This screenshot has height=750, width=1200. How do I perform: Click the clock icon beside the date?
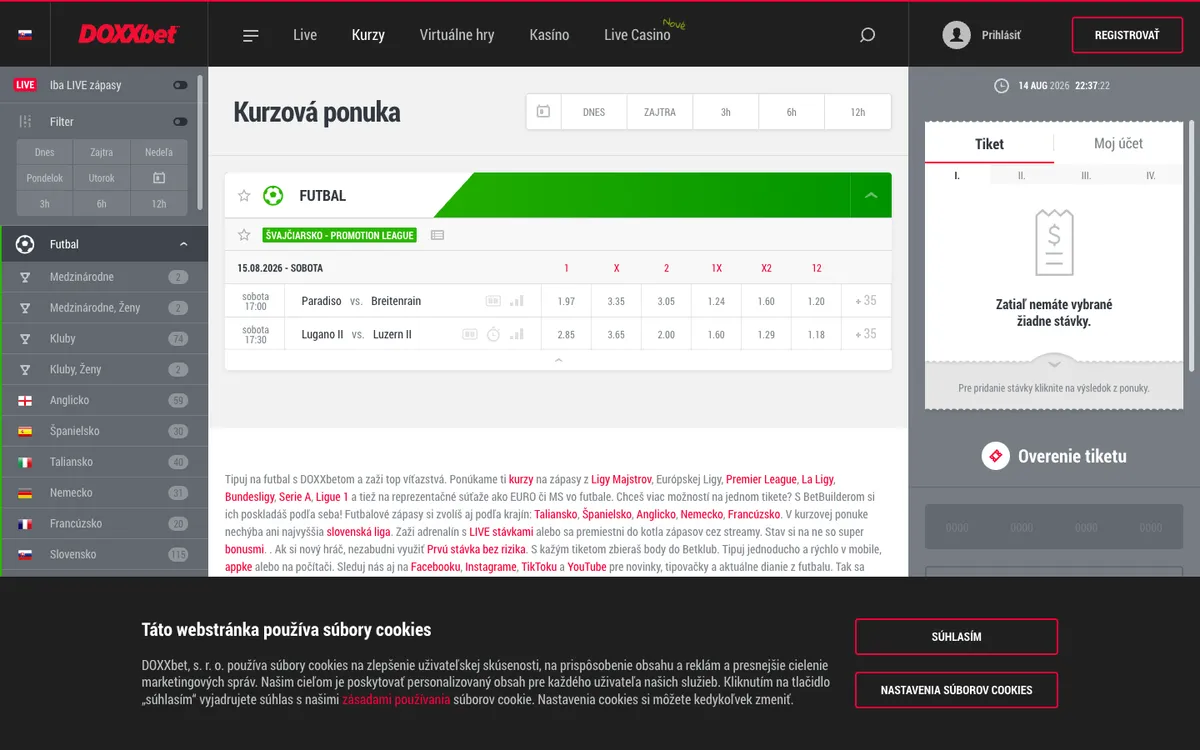(x=1001, y=86)
